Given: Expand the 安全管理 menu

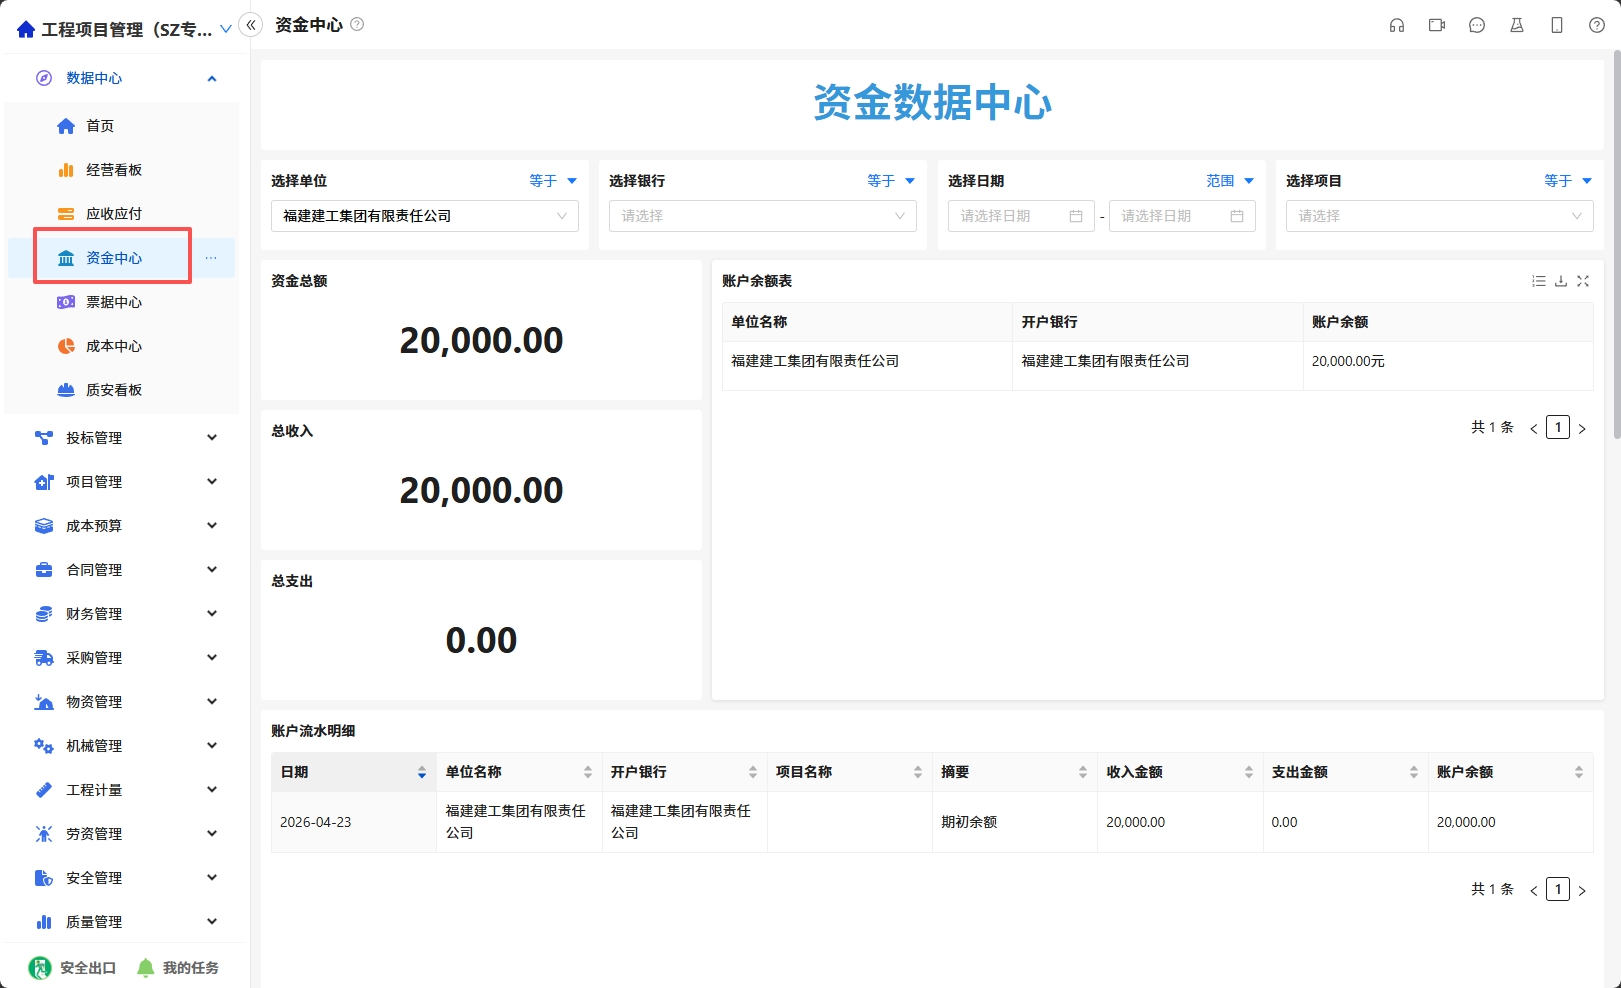Looking at the screenshot, I should point(212,878).
